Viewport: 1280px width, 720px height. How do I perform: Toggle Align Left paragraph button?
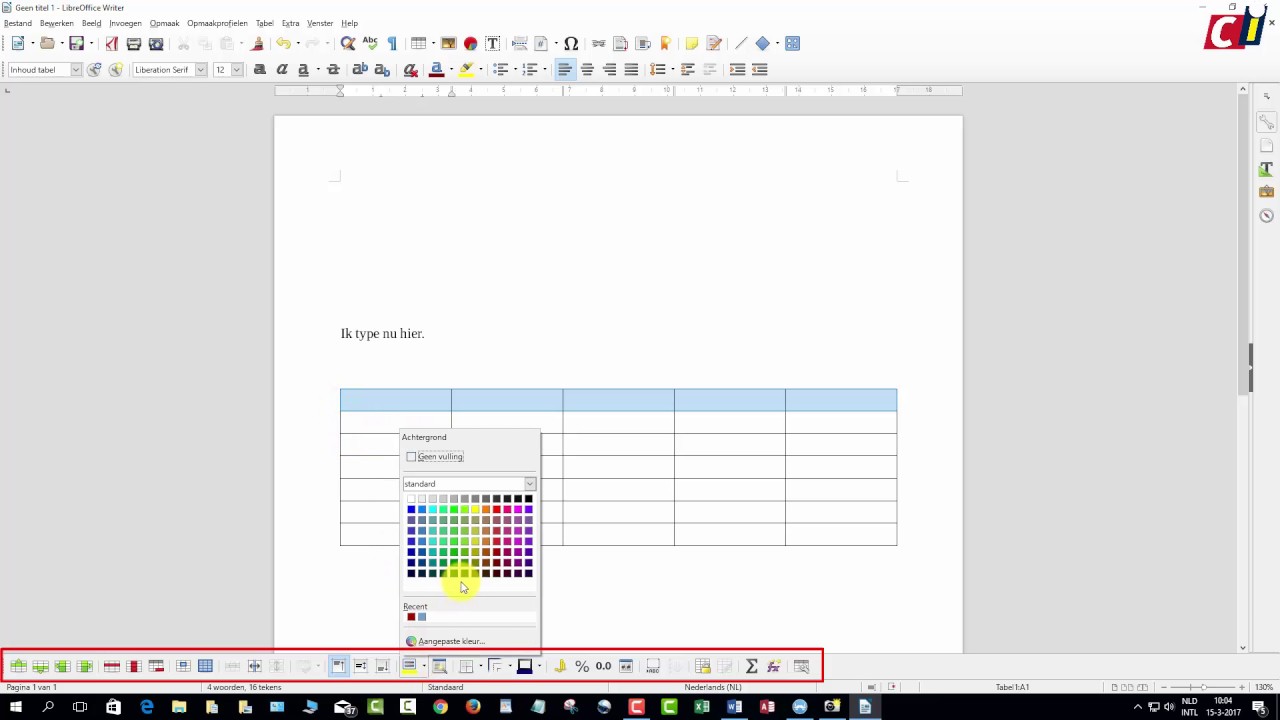[565, 69]
